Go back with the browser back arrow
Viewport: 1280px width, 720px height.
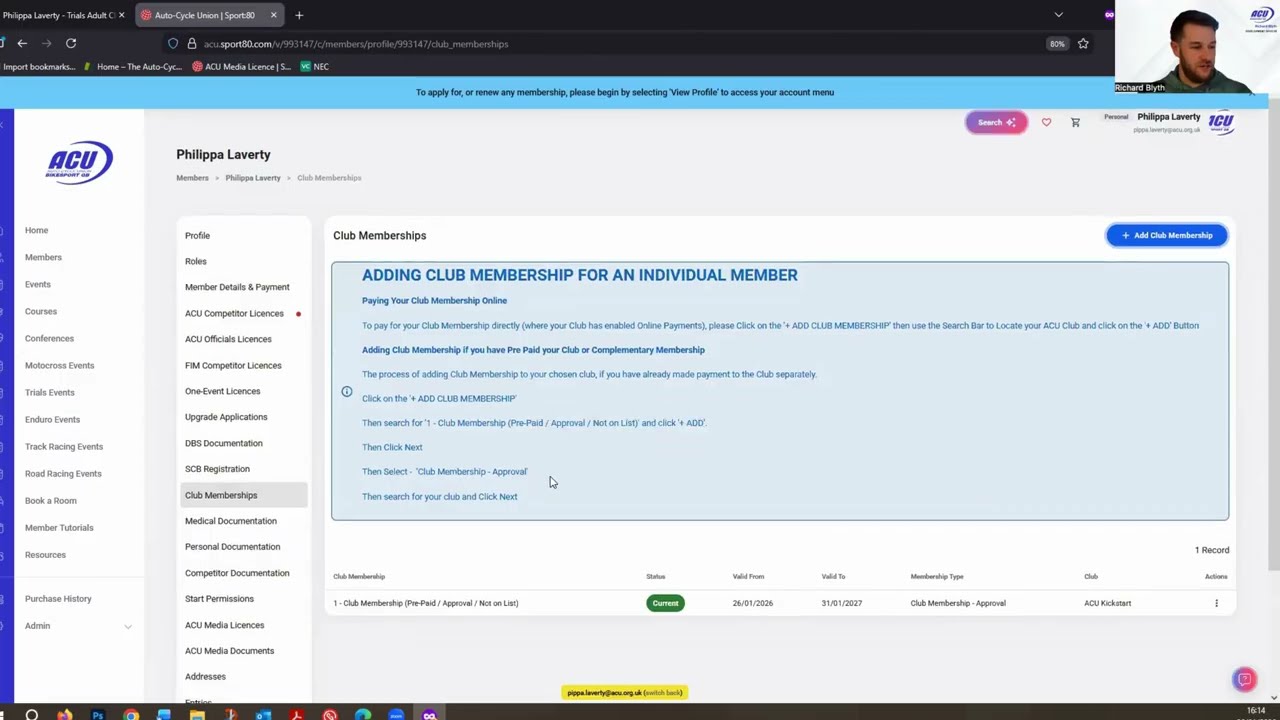coord(22,43)
